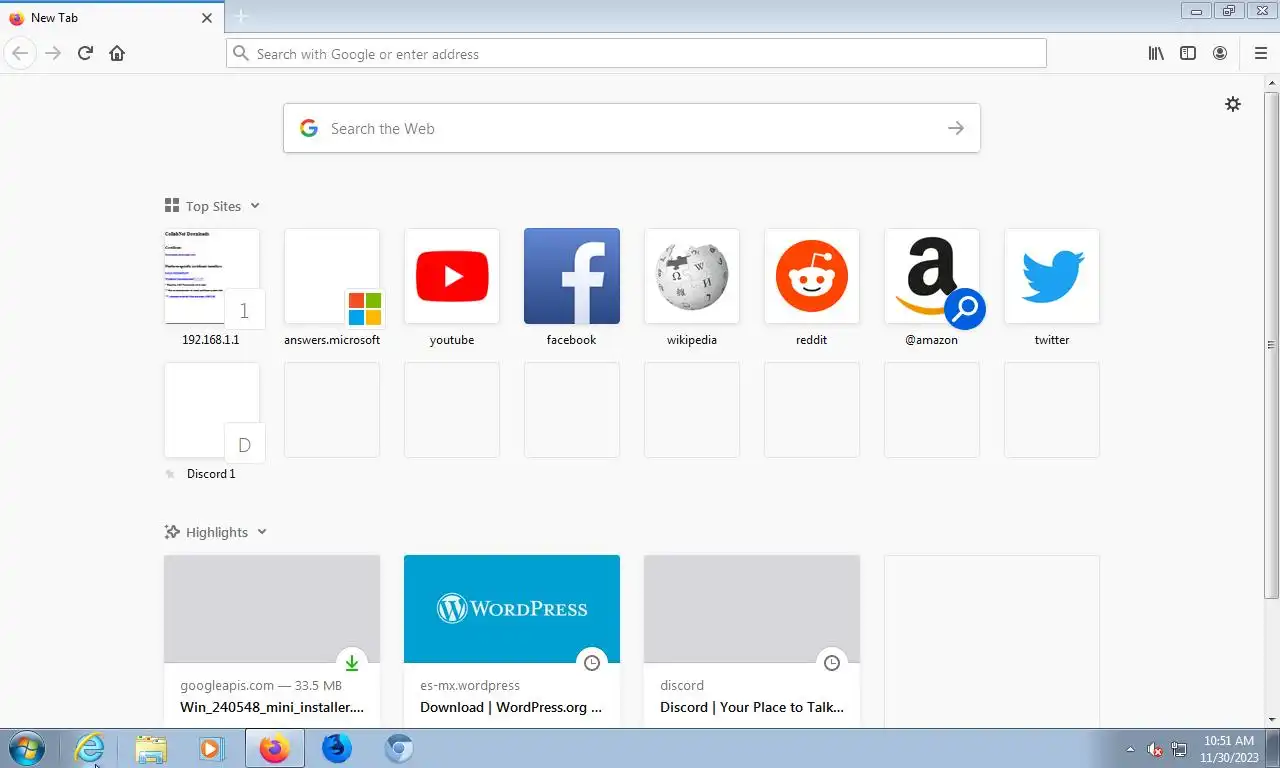Viewport: 1280px width, 768px height.
Task: Show sidebars using the sidebar icon
Action: point(1188,53)
